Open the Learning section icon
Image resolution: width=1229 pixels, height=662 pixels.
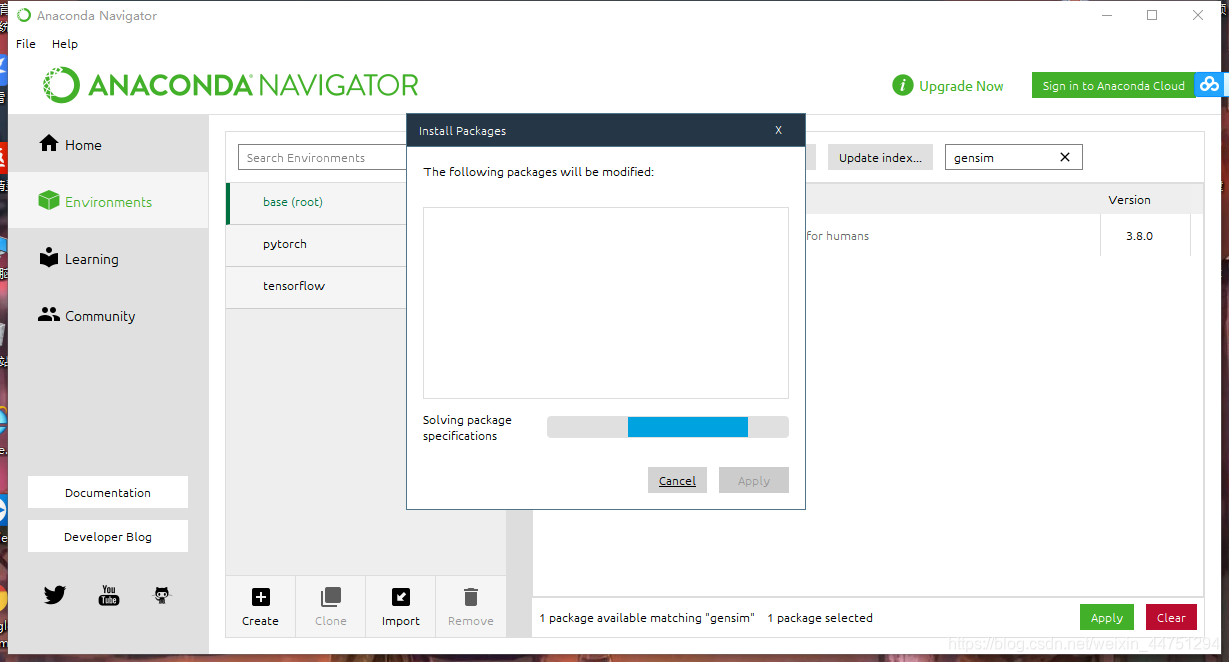pyautogui.click(x=49, y=258)
